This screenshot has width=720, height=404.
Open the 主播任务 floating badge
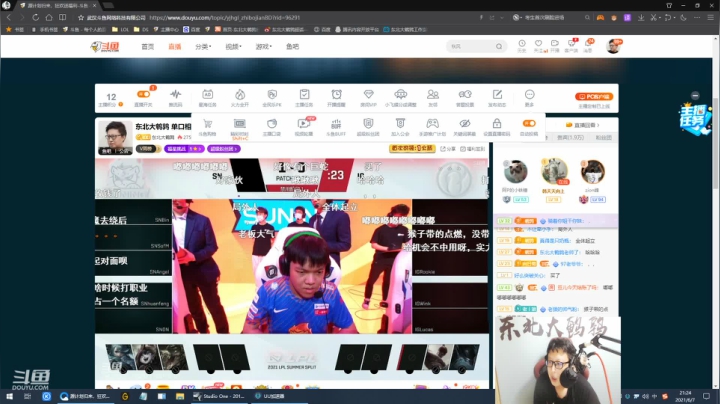pos(694,118)
